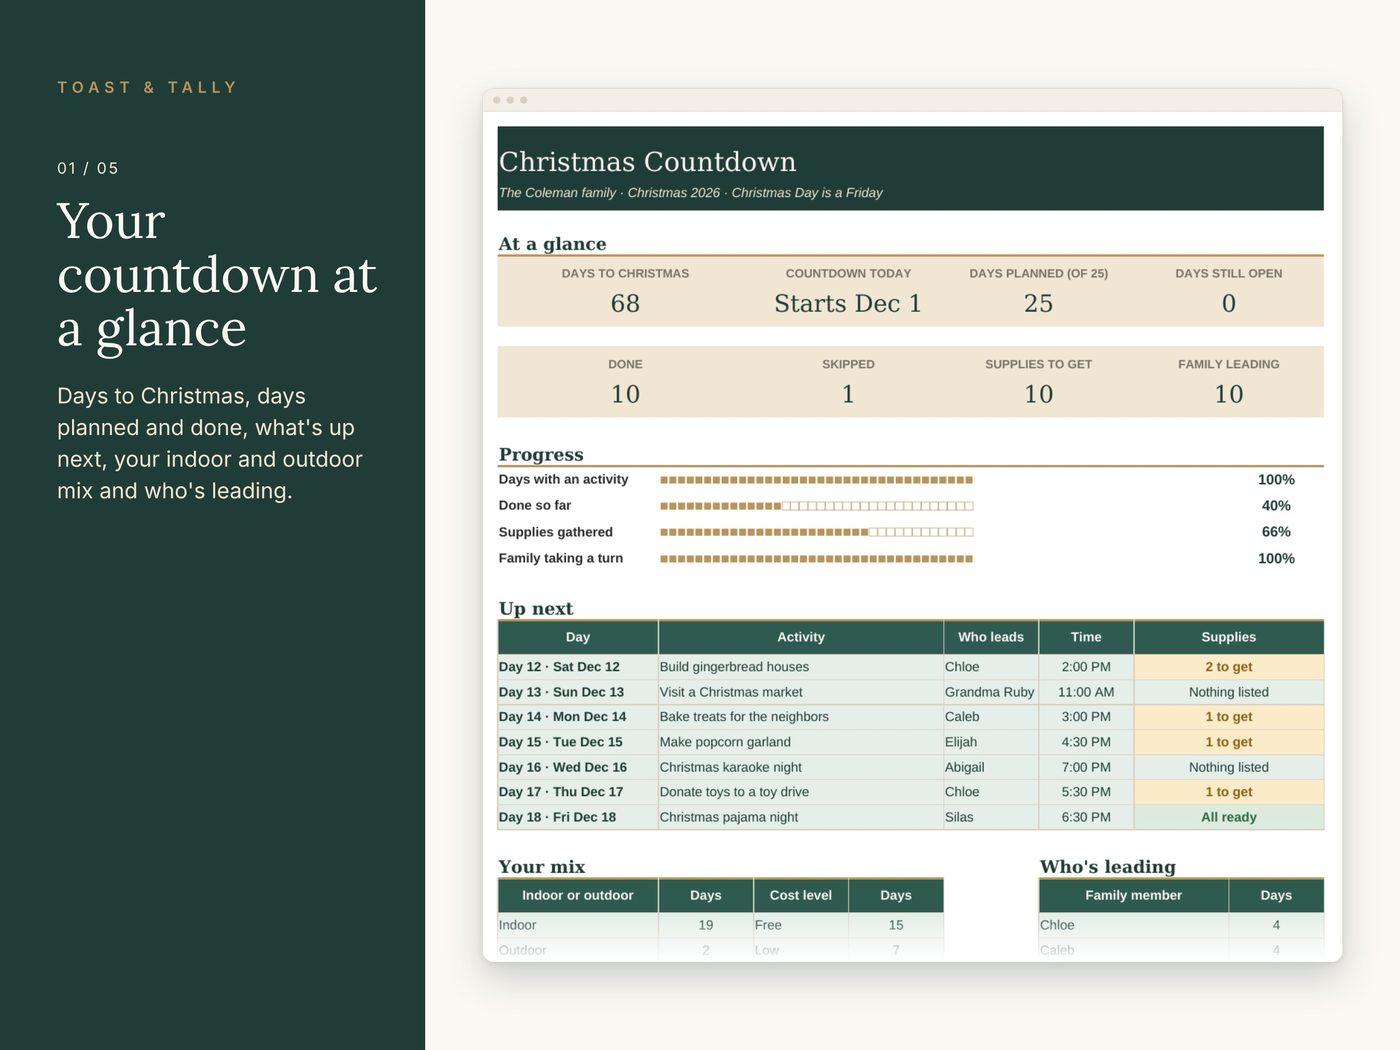Select the 5:30 PM time cell
The image size is (1400, 1050).
pyautogui.click(x=1086, y=792)
